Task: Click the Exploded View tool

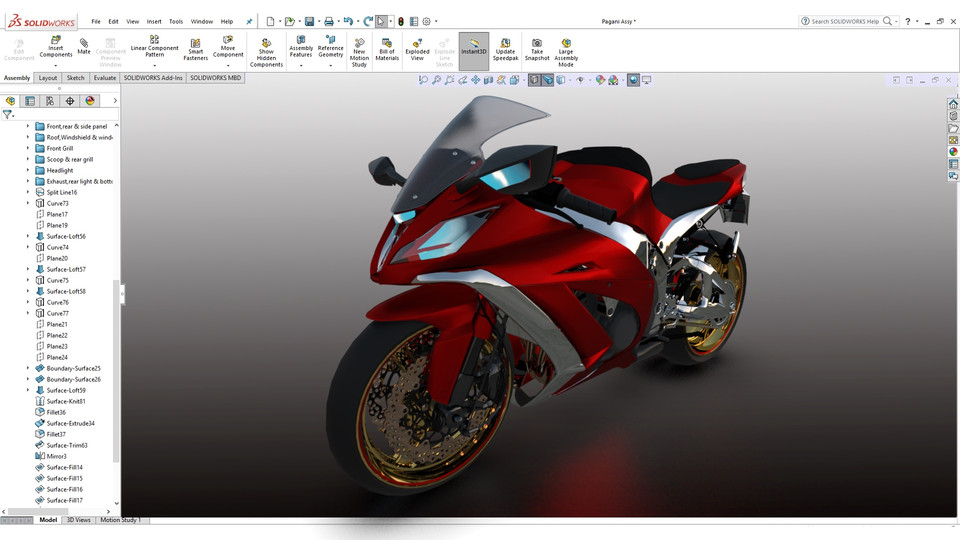Action: (417, 50)
